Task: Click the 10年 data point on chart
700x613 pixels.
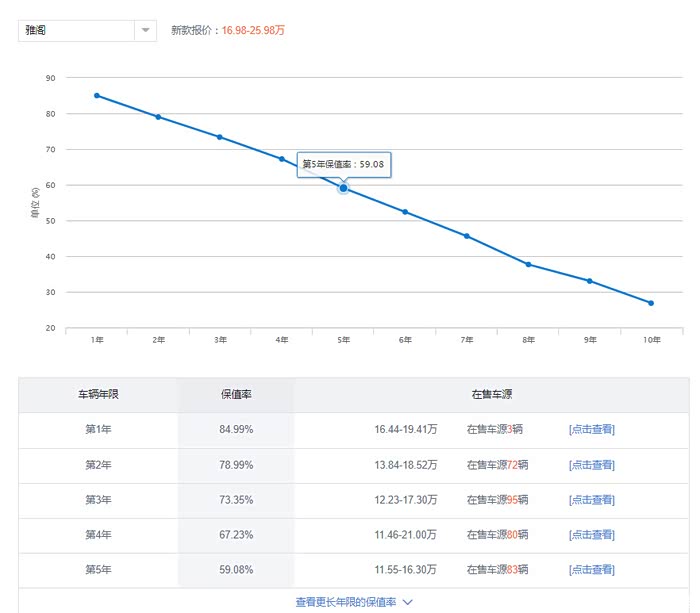Action: (651, 303)
